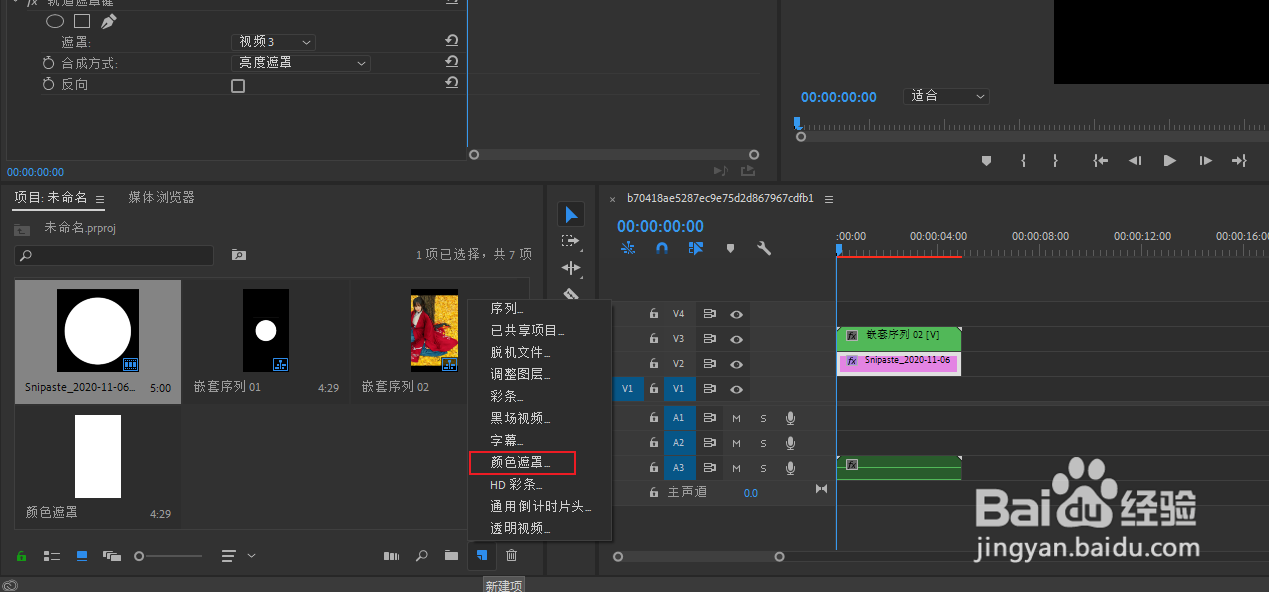Toggle project read-only lock icon
This screenshot has height=592, width=1269.
click(x=22, y=555)
